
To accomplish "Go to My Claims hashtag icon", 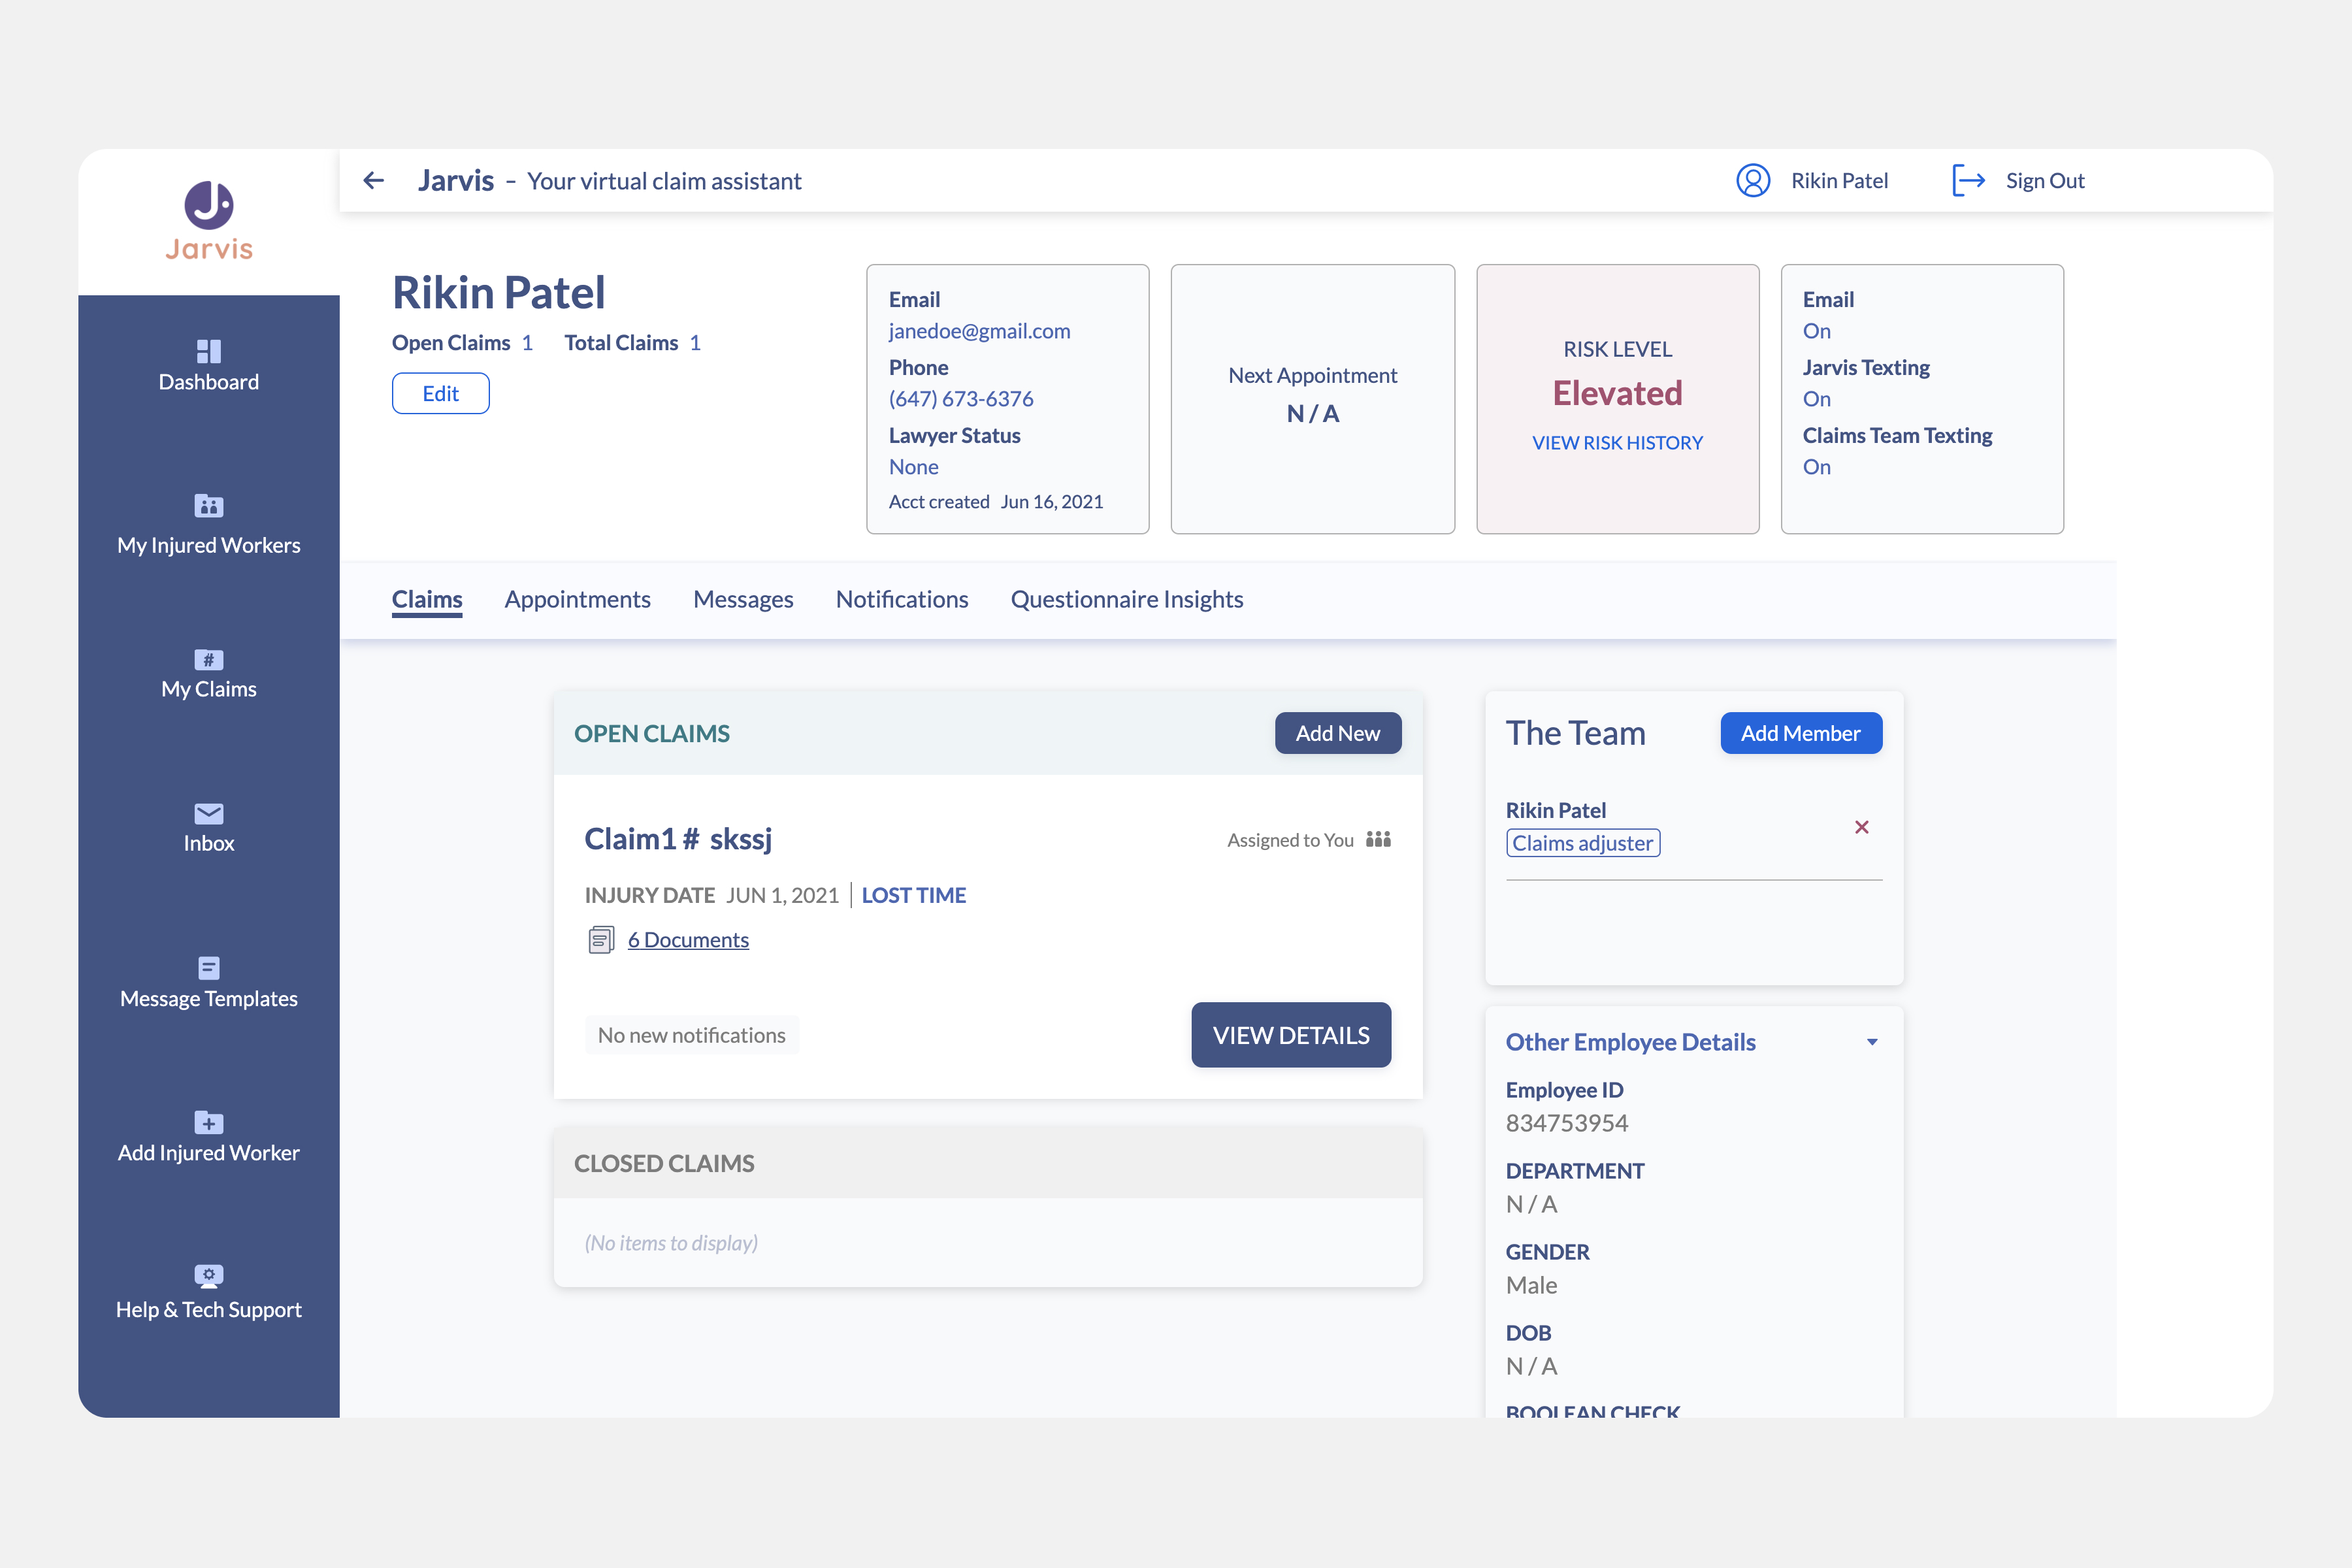I will point(208,660).
